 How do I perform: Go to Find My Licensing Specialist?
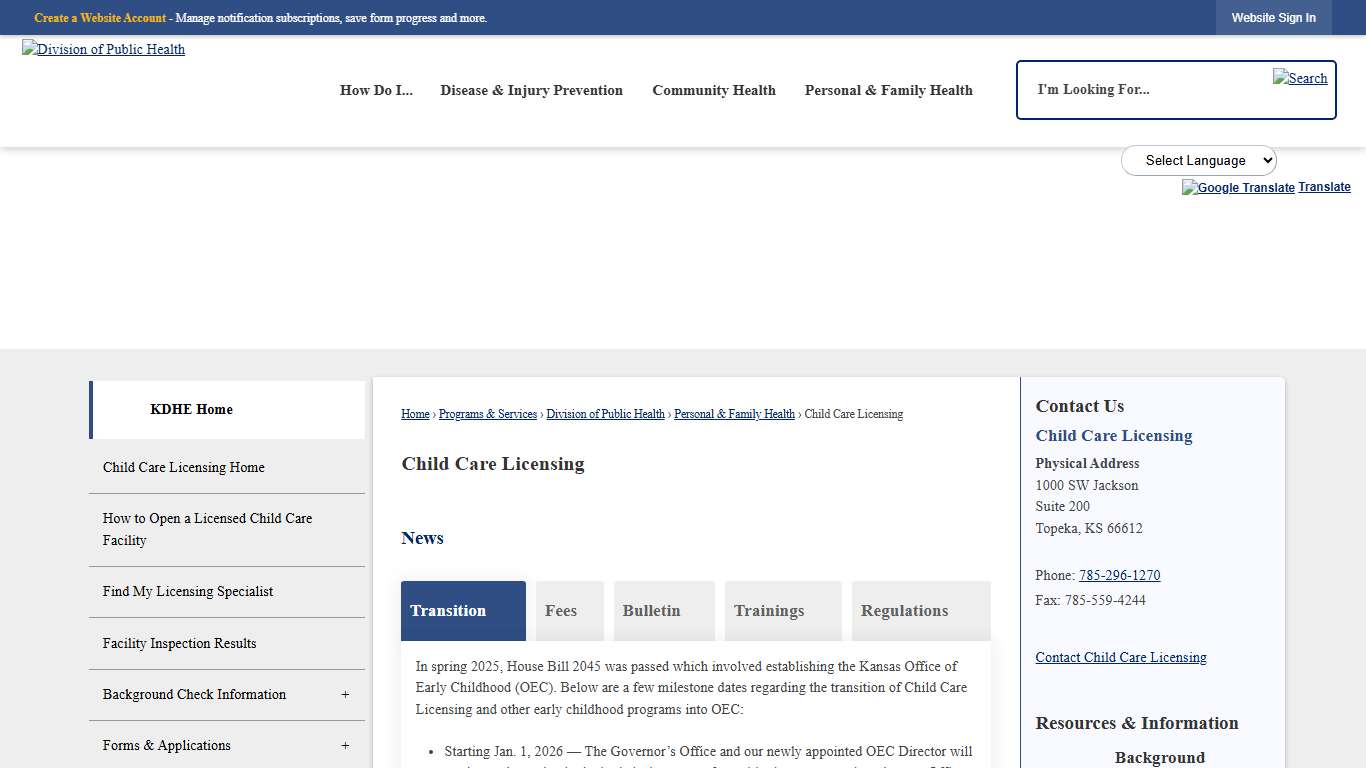(x=188, y=591)
